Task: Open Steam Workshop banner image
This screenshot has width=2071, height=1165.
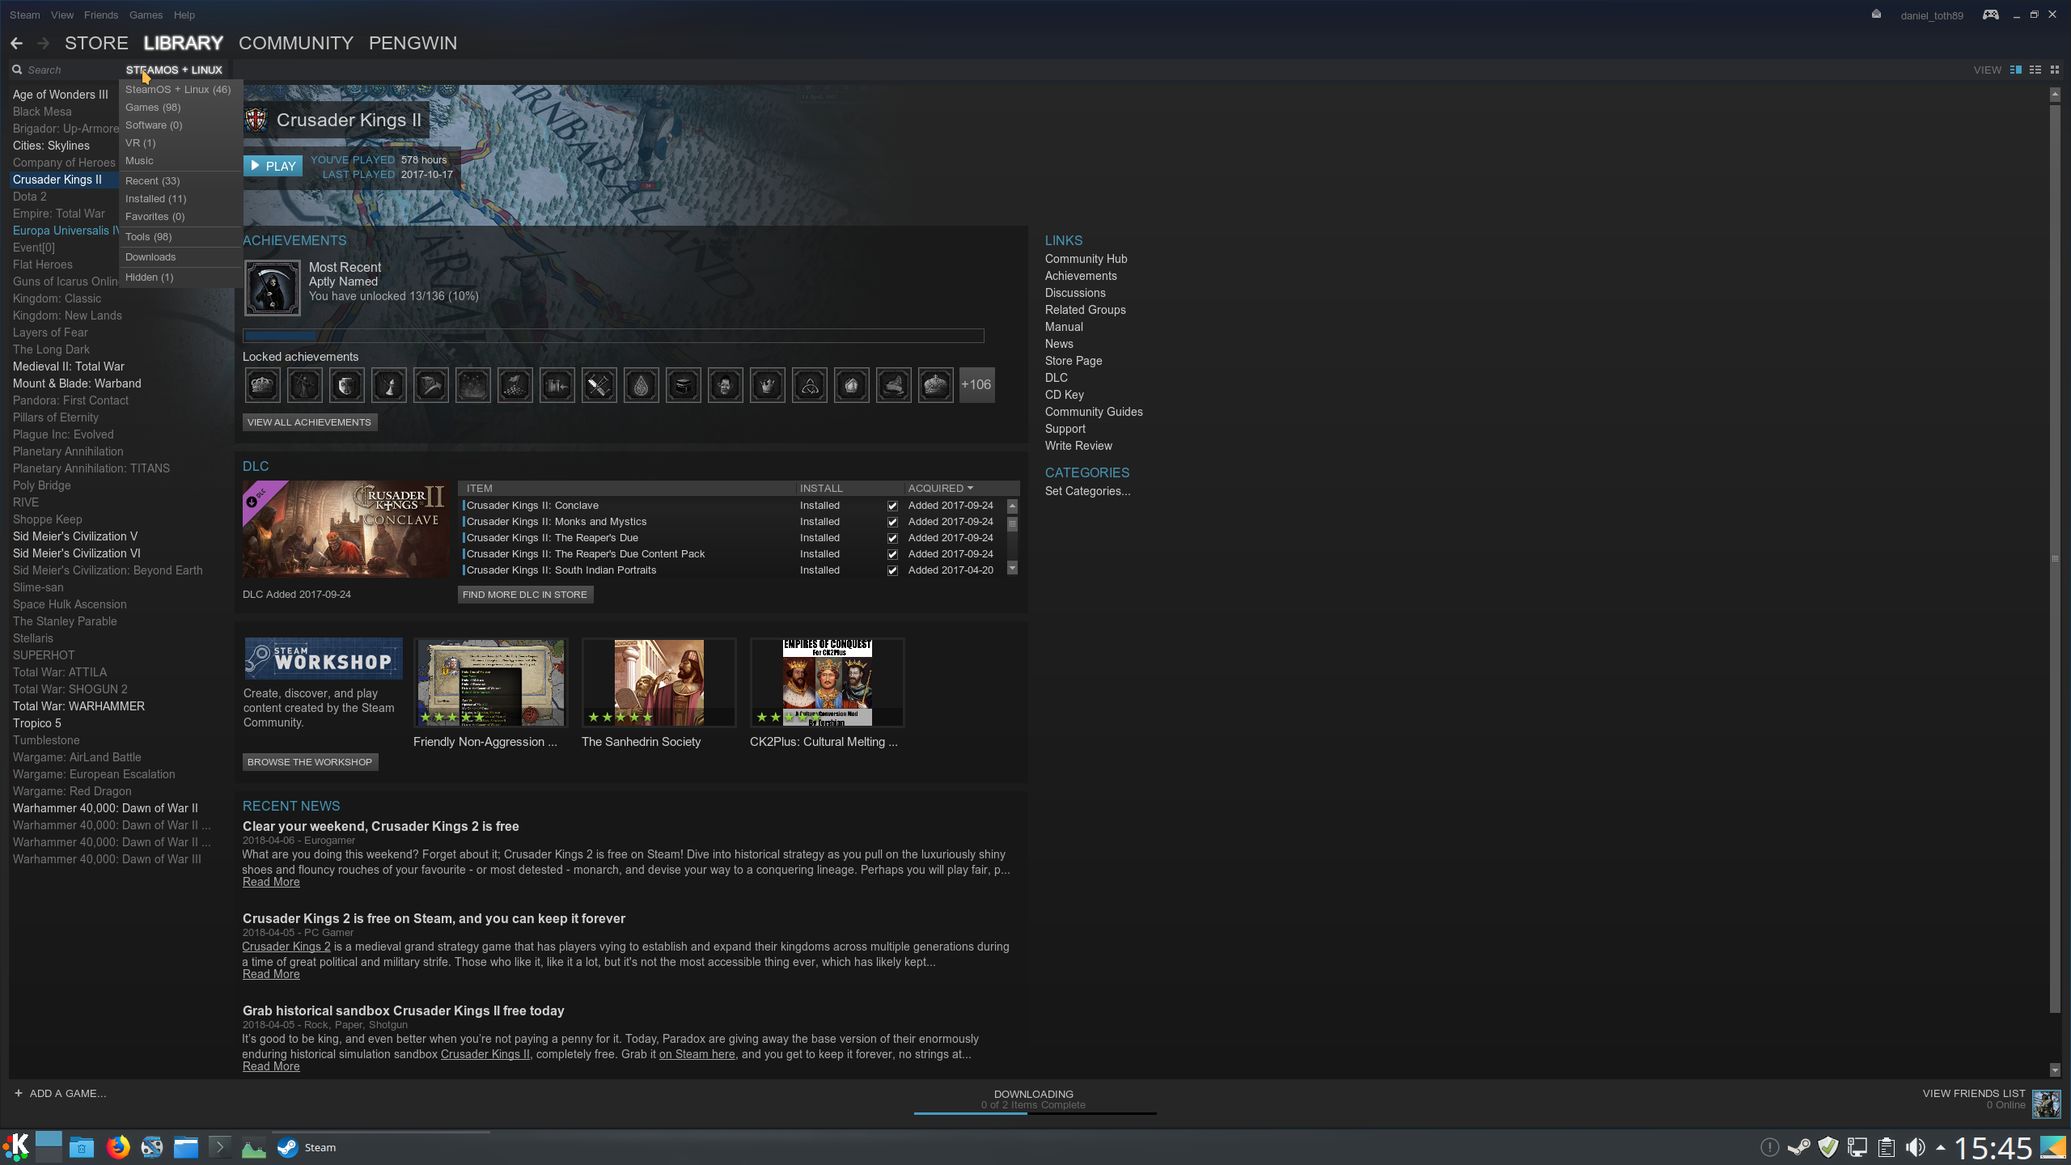Action: click(323, 660)
